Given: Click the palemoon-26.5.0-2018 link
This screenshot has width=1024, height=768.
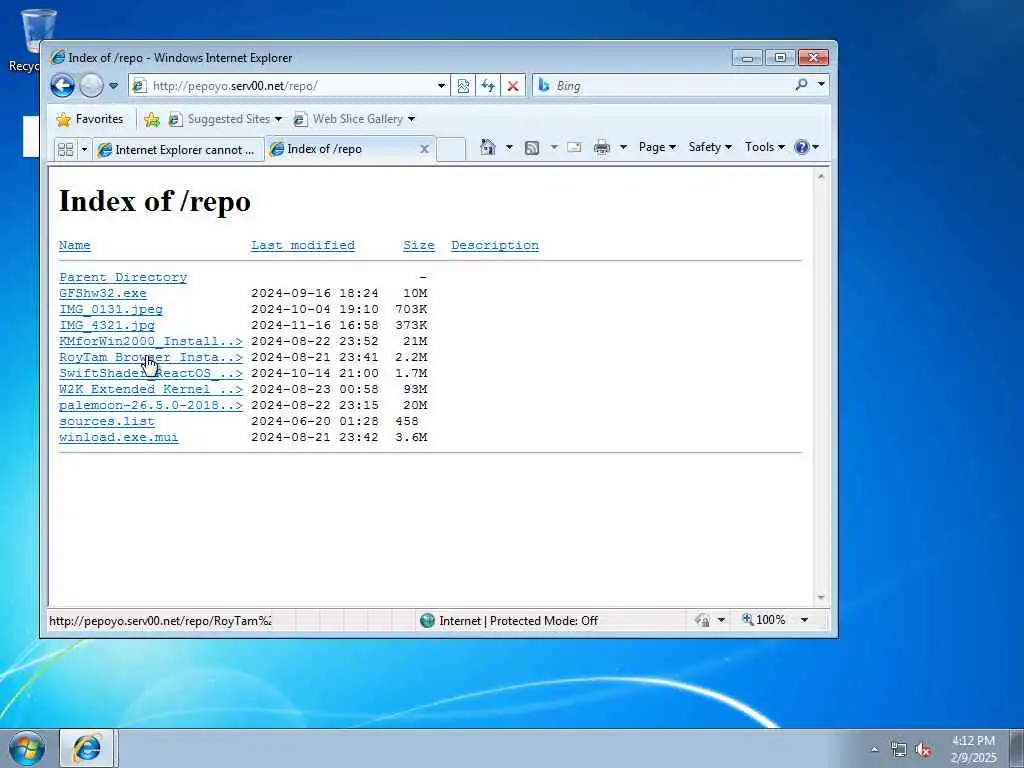Looking at the screenshot, I should coord(151,406).
